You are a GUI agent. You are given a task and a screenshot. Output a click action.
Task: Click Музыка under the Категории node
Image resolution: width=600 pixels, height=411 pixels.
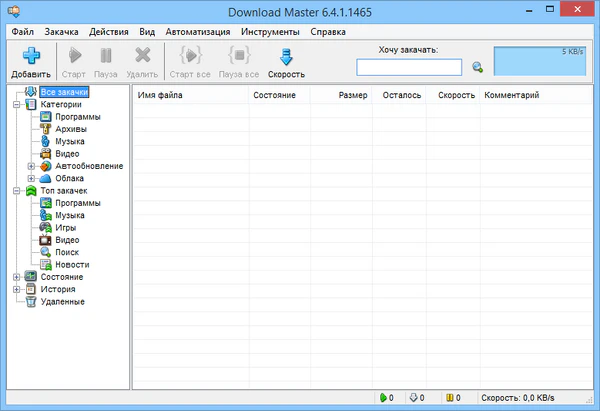click(x=70, y=141)
